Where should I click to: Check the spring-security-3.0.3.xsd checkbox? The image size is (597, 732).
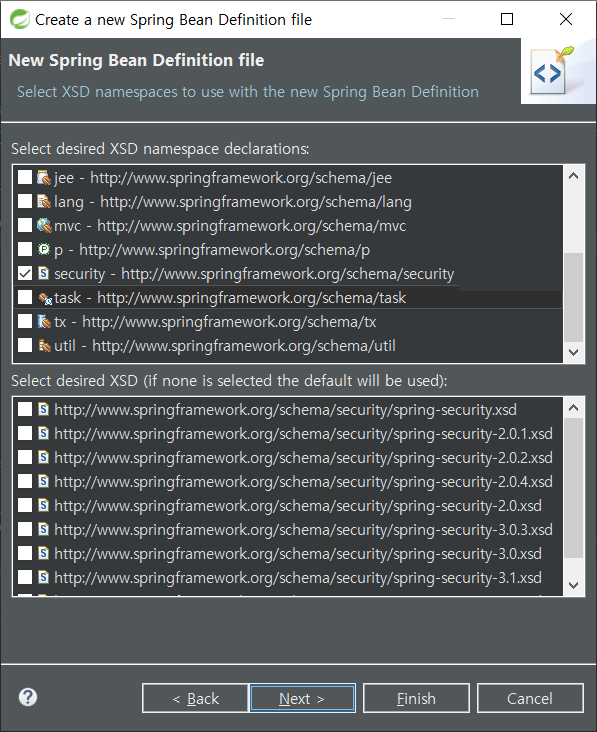(x=25, y=529)
